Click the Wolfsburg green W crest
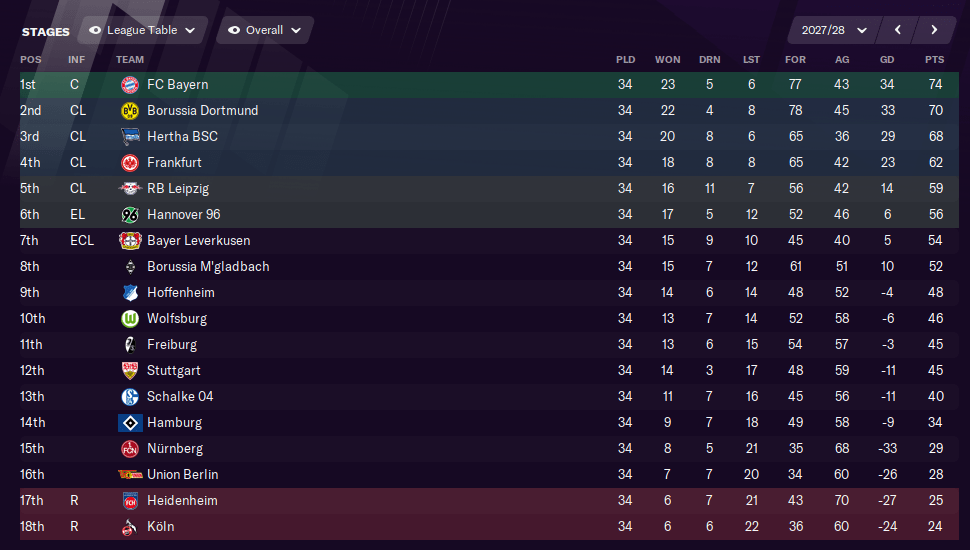The image size is (970, 550). point(130,319)
